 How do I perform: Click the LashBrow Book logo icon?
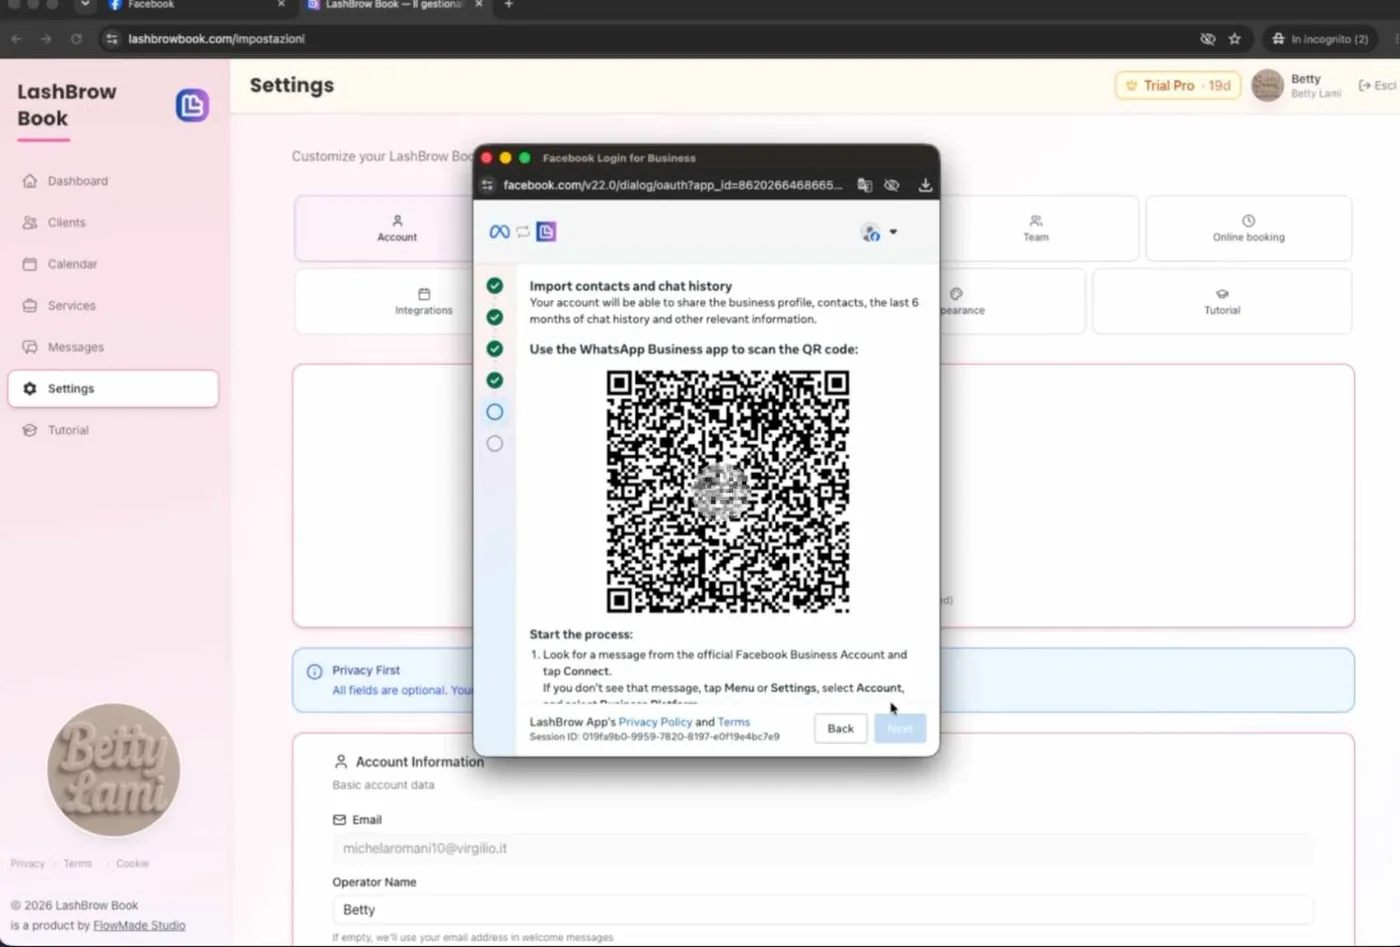192,105
